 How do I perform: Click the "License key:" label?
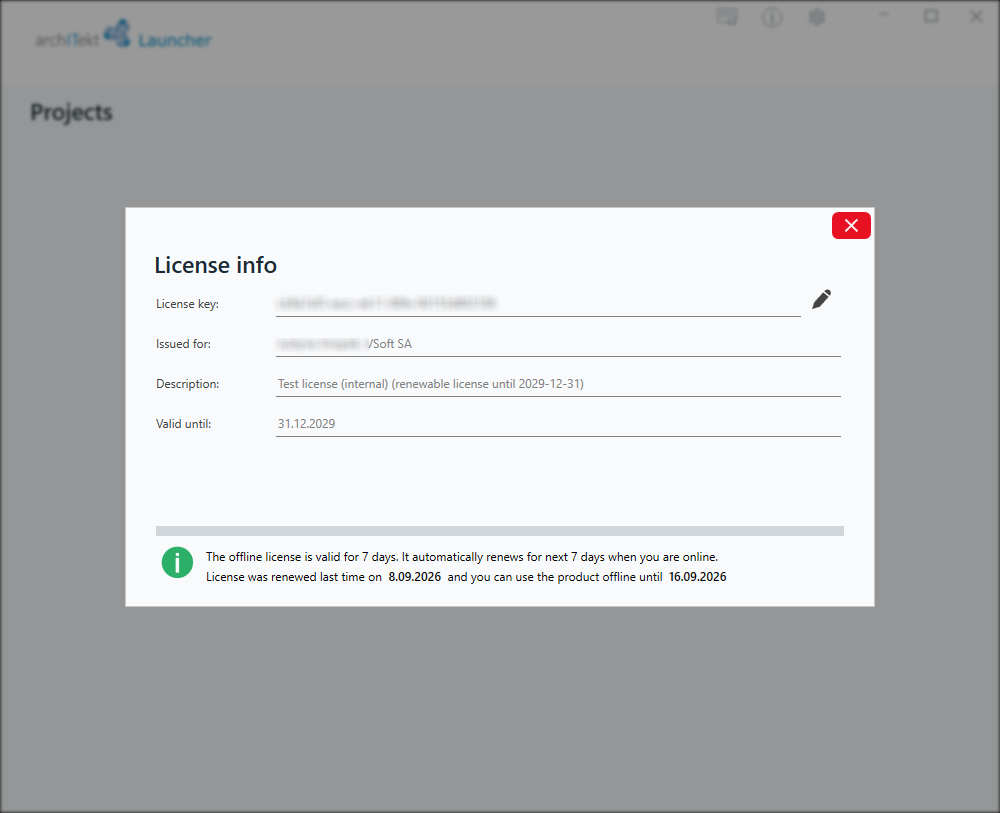click(188, 304)
